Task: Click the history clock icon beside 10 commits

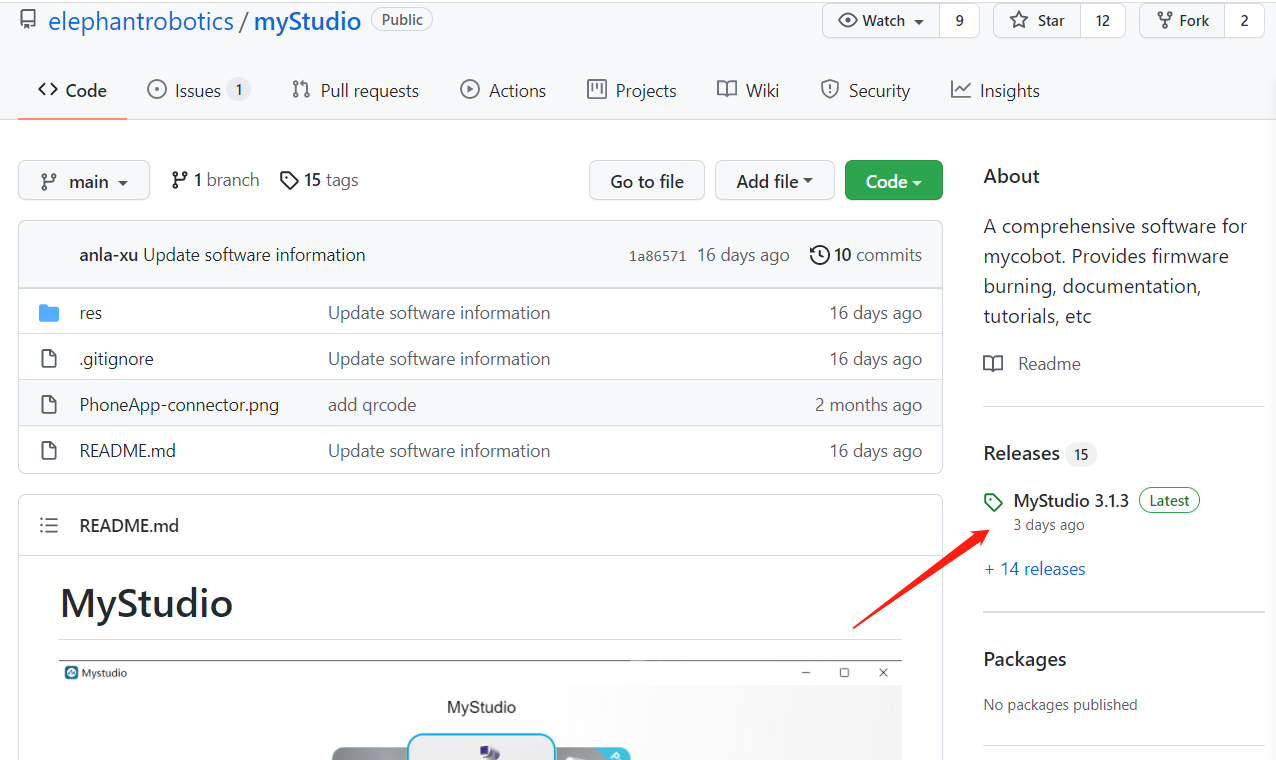Action: [x=819, y=255]
